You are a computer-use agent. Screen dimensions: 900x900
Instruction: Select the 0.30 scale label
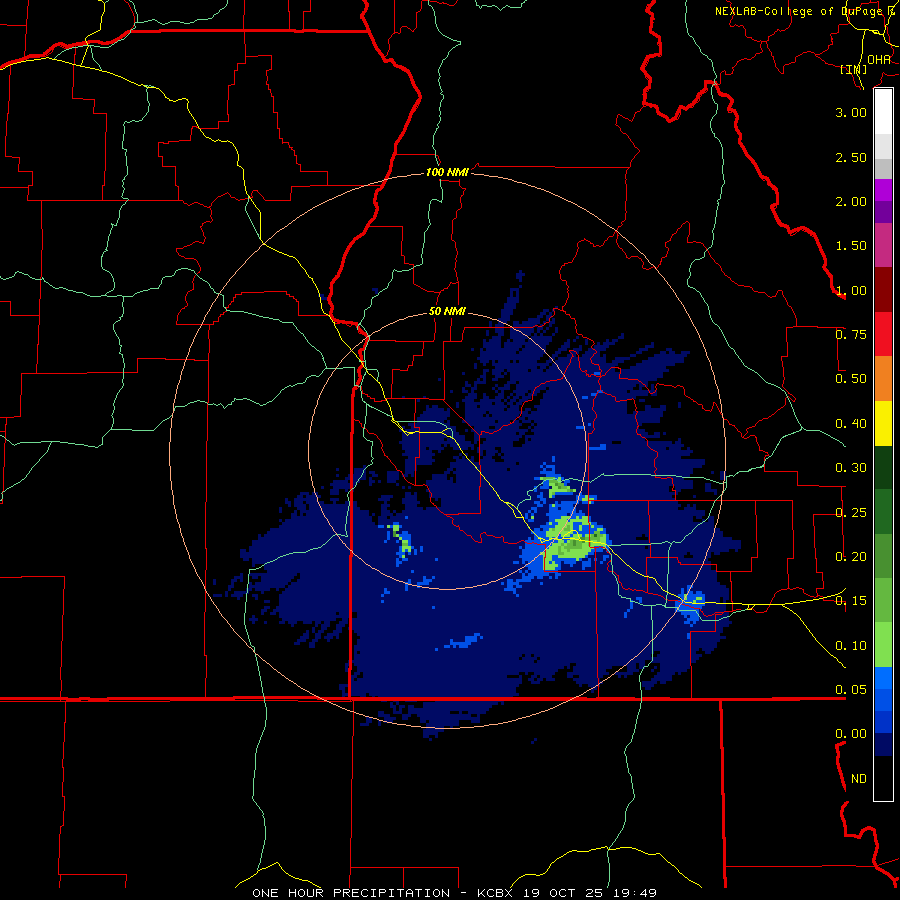point(851,468)
